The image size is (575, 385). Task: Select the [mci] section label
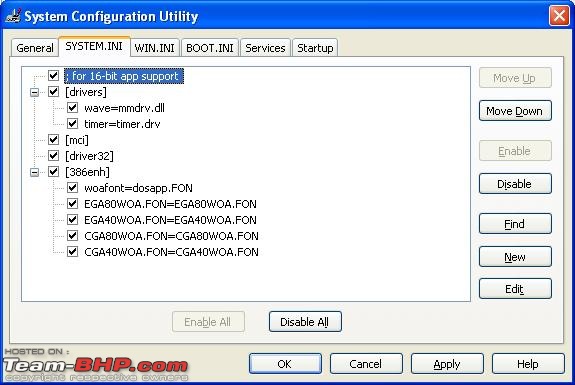pos(77,140)
